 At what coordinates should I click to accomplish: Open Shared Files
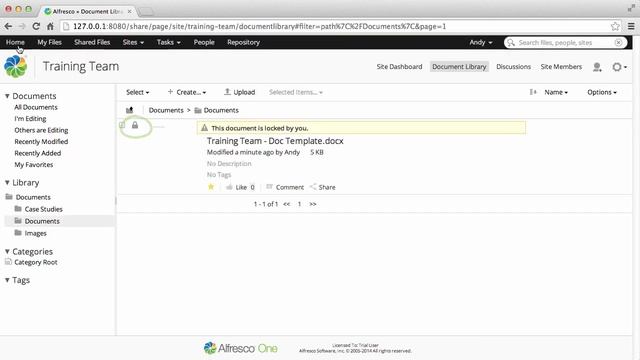tap(92, 42)
